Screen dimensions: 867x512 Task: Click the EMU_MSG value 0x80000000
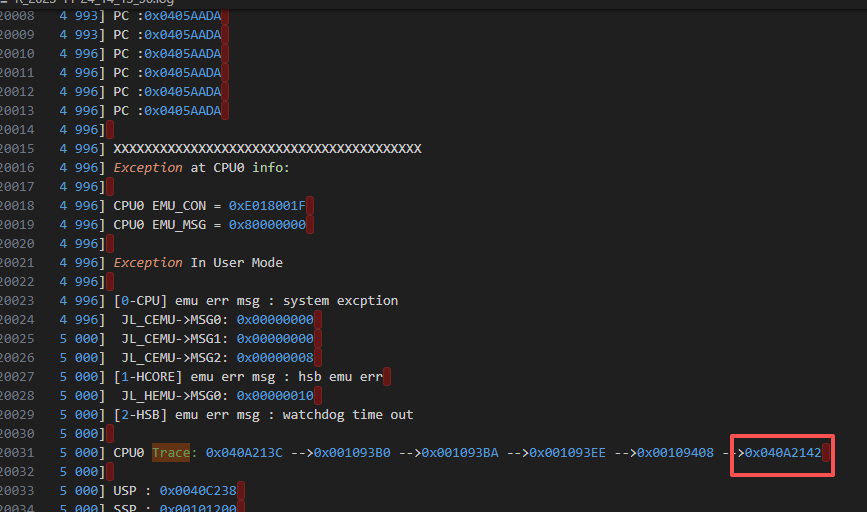click(x=267, y=225)
